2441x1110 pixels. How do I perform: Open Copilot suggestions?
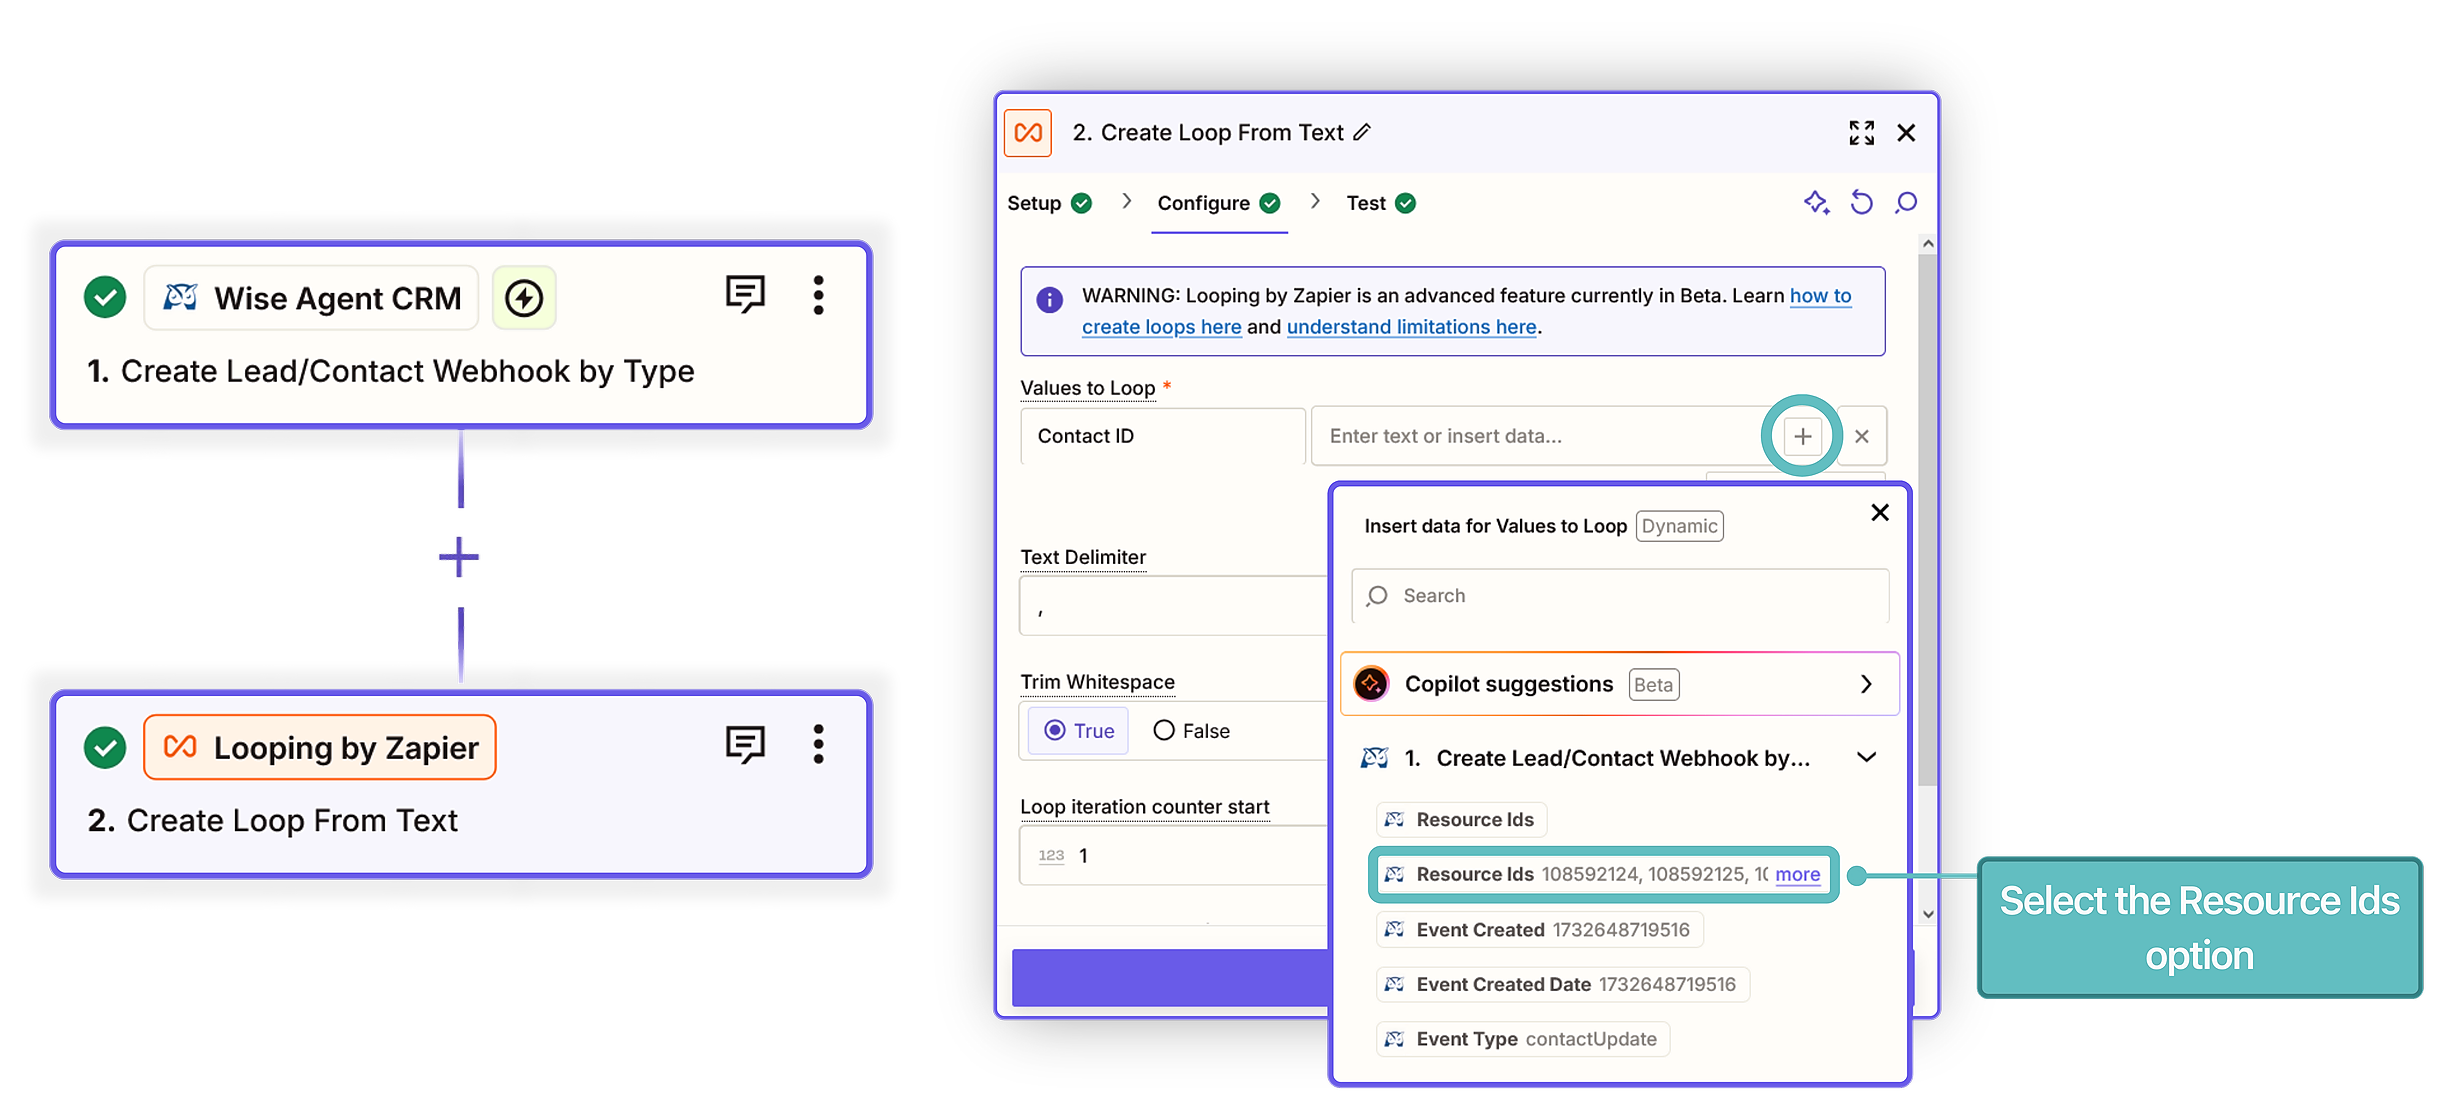pyautogui.click(x=1619, y=685)
